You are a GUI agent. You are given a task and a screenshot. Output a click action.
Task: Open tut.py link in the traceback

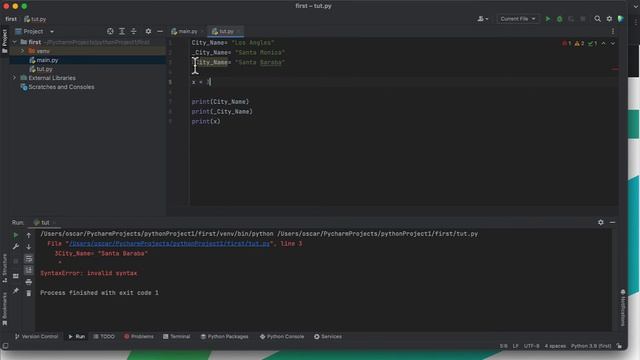(x=169, y=244)
